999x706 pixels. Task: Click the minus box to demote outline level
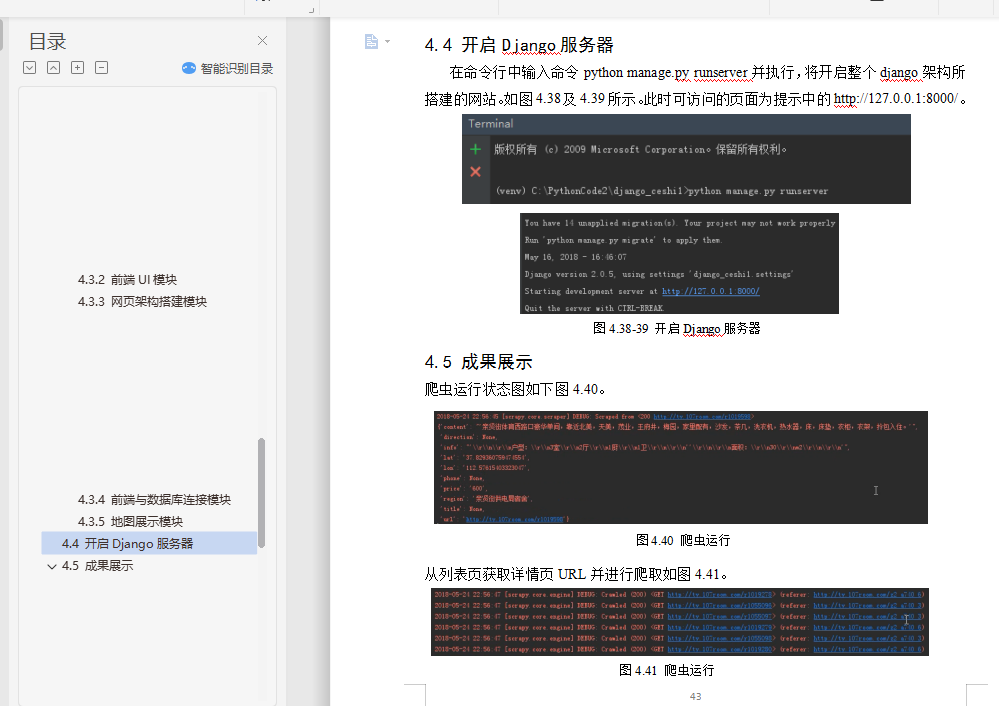tap(101, 68)
